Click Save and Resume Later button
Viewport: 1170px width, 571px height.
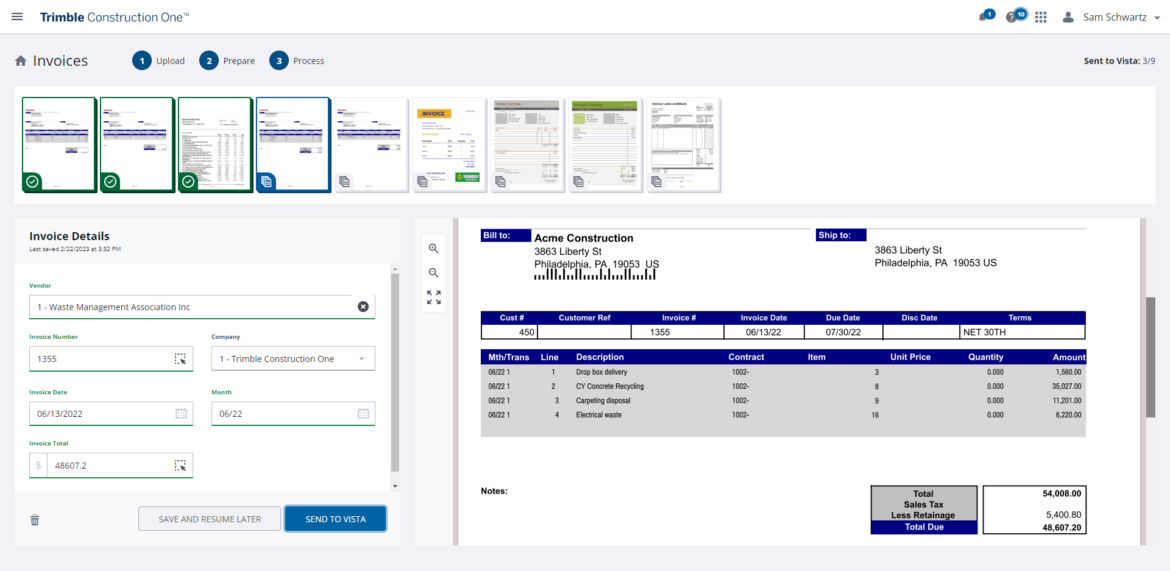pyautogui.click(x=210, y=519)
